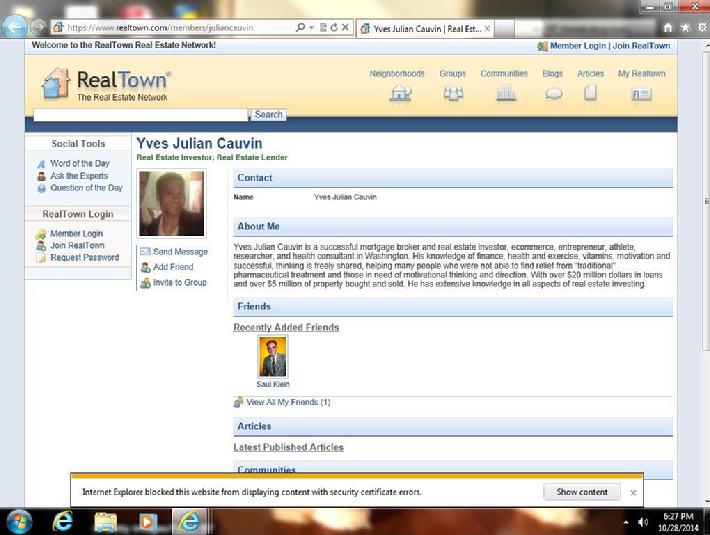Click the Blogs menu label
This screenshot has height=535, width=710.
tap(552, 73)
